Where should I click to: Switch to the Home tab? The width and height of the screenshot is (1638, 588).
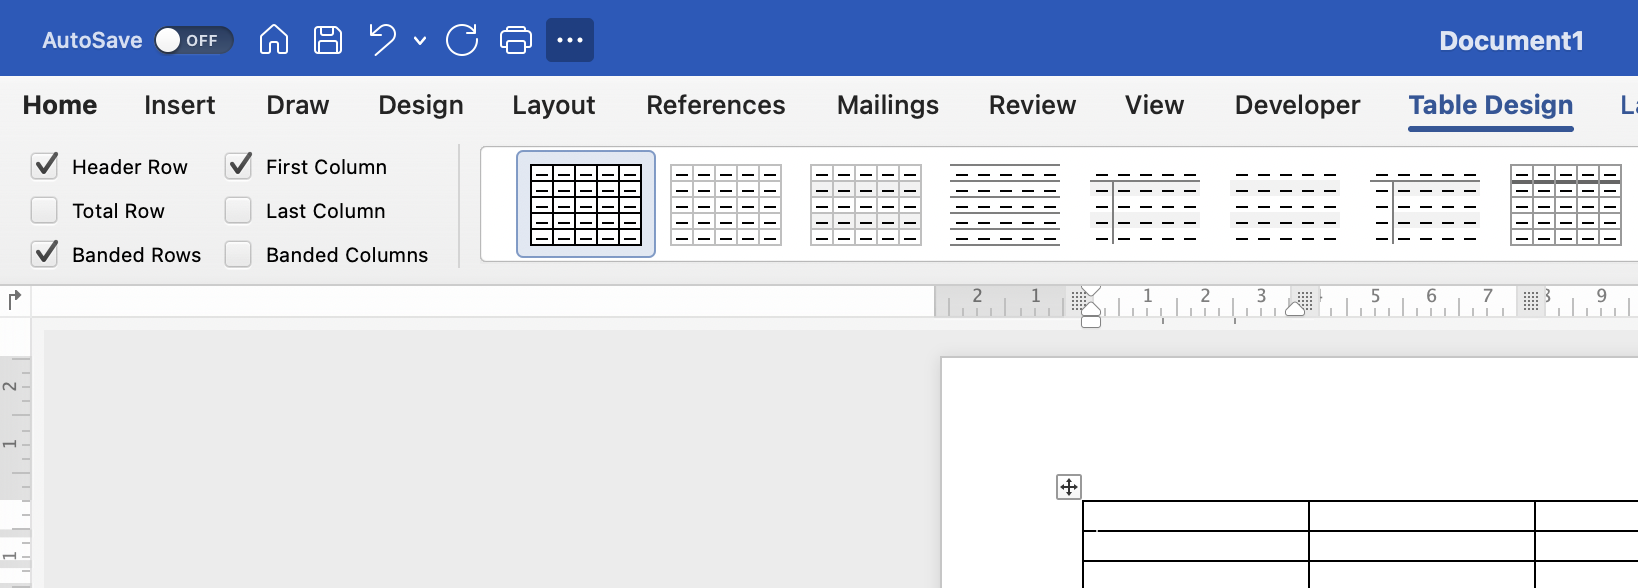60,105
